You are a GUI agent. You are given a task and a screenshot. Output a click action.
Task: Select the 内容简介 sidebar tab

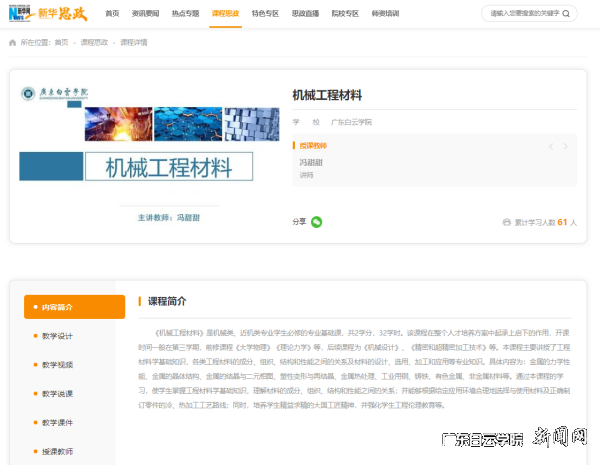74,307
